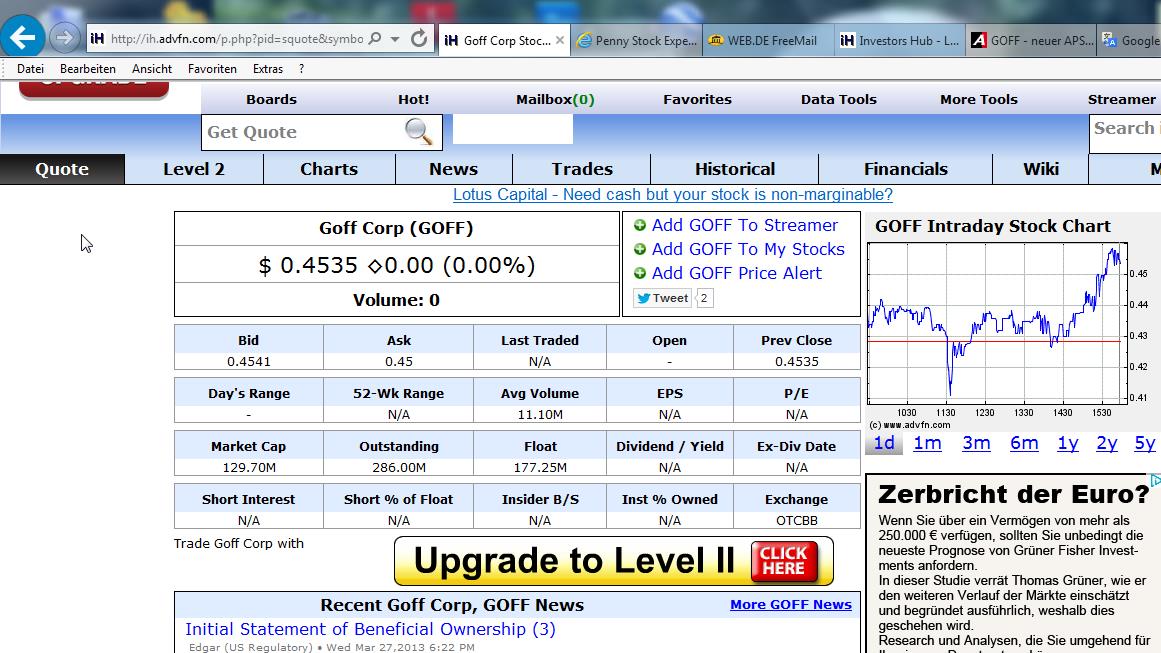
Task: Click the tweet count bubble showing 2
Action: (x=704, y=298)
